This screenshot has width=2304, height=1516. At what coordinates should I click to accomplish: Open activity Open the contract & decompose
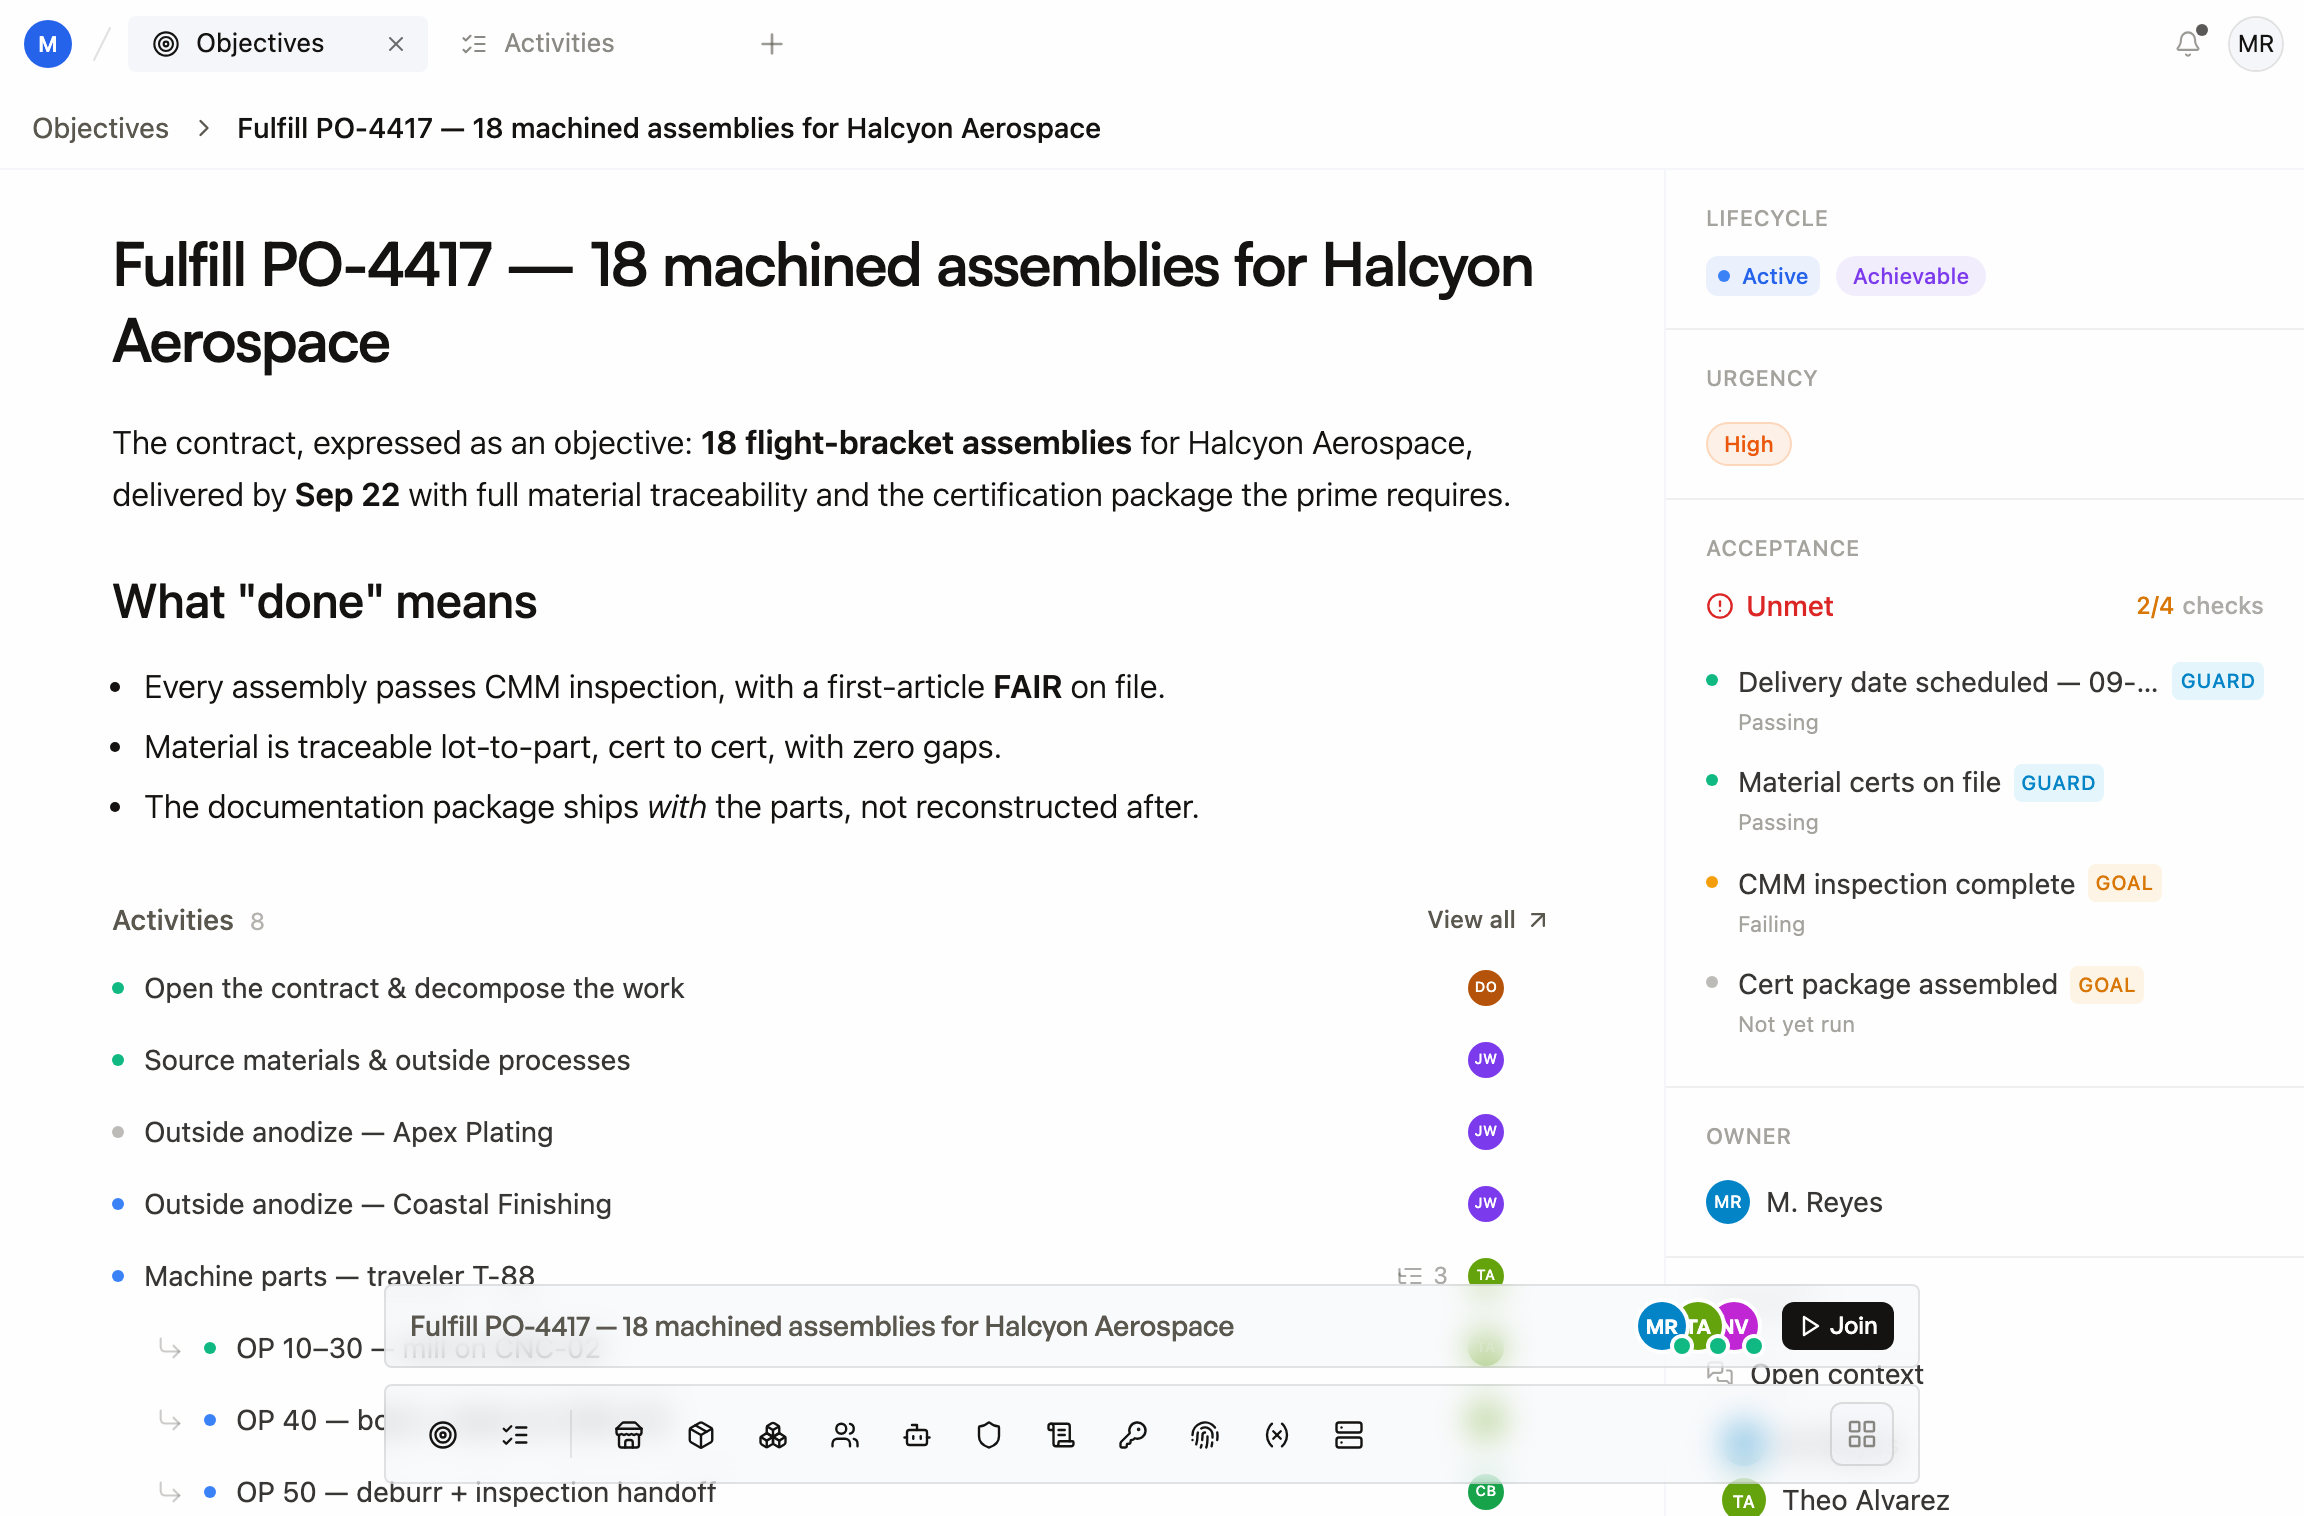click(x=414, y=988)
